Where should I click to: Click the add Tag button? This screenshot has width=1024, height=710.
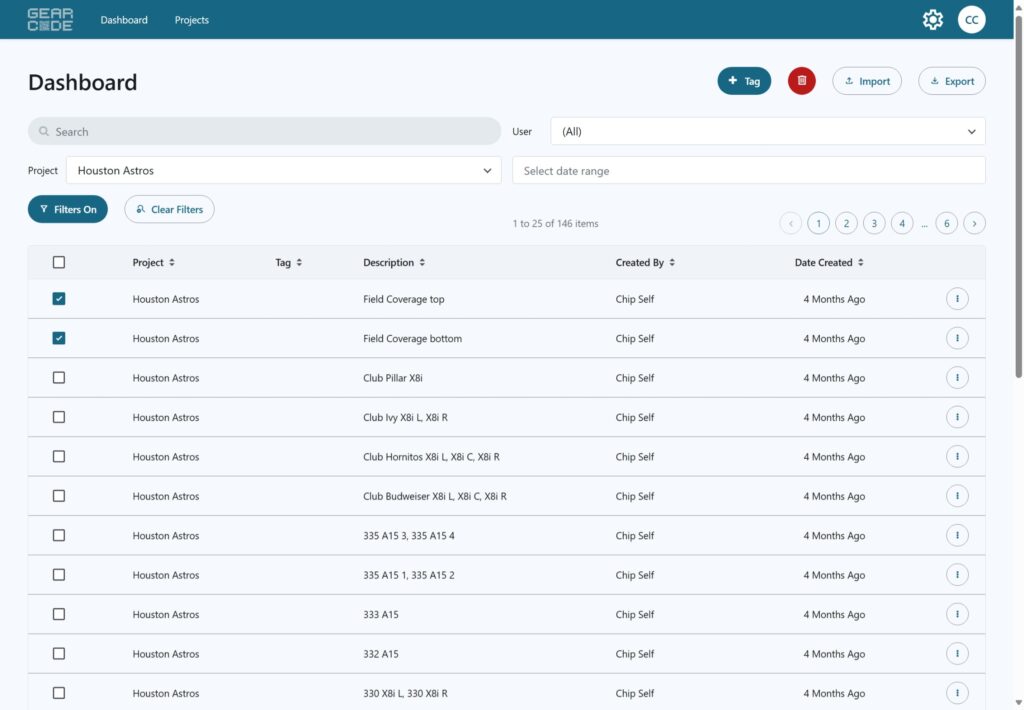point(744,81)
